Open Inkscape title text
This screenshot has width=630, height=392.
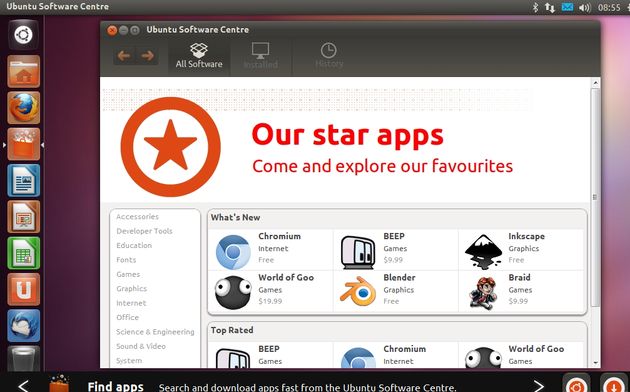[526, 236]
